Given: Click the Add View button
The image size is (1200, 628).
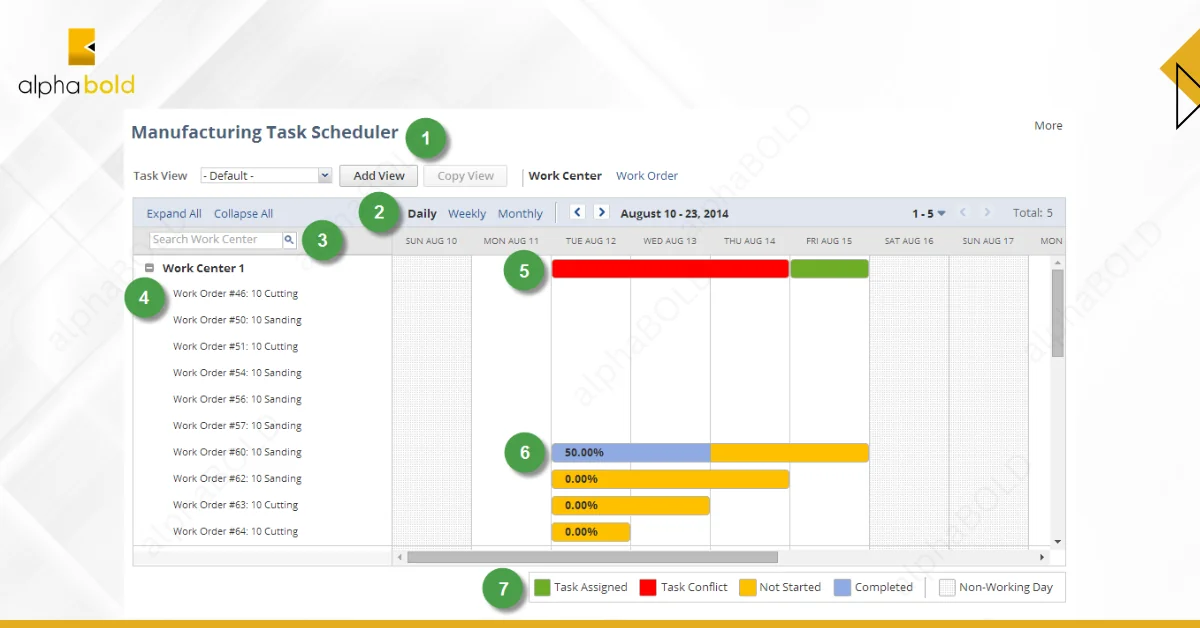Looking at the screenshot, I should (379, 176).
